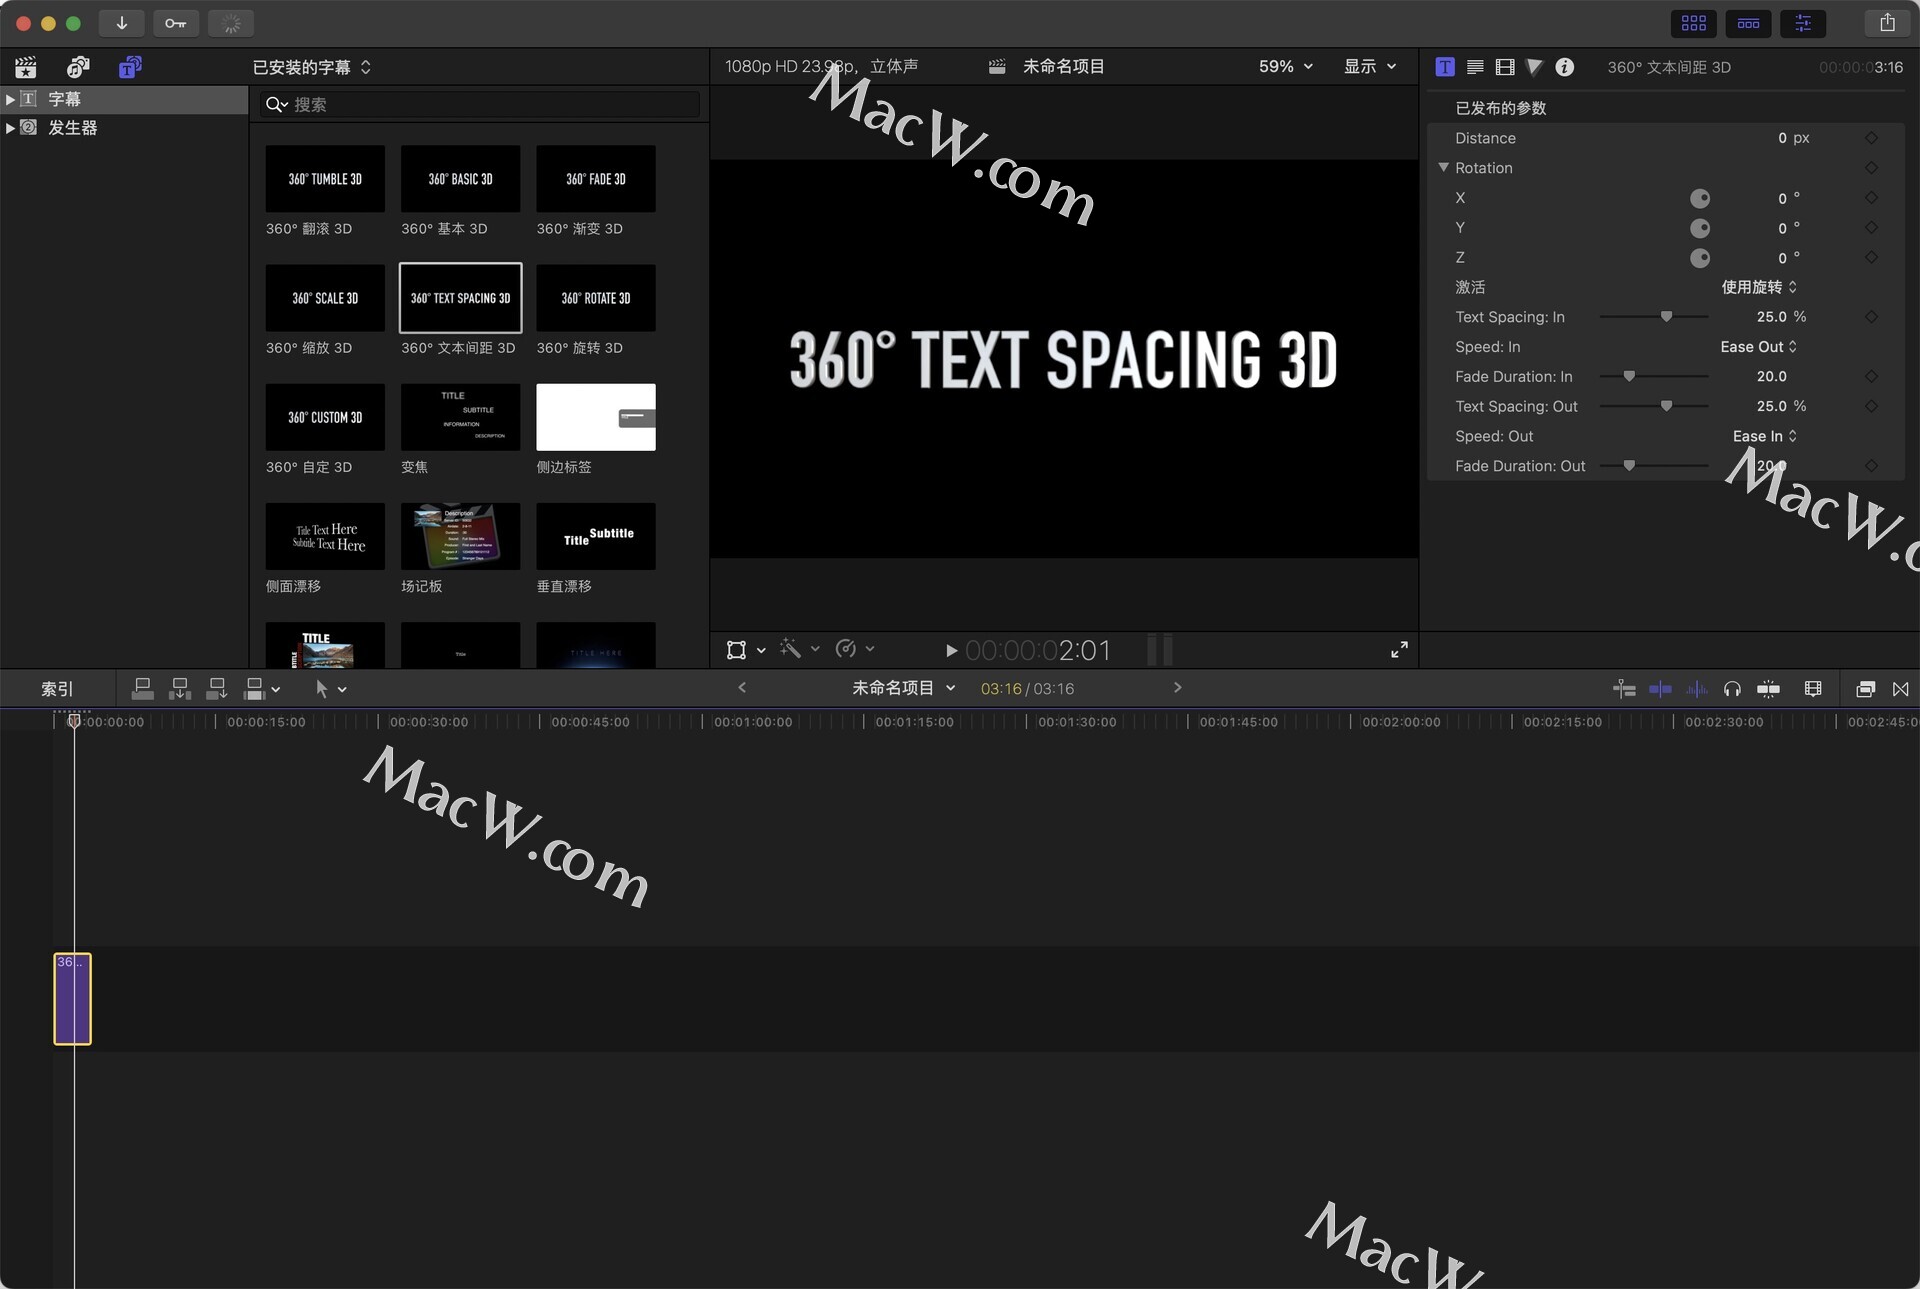1920x1289 pixels.
Task: Click the Play button in viewer
Action: pos(951,651)
